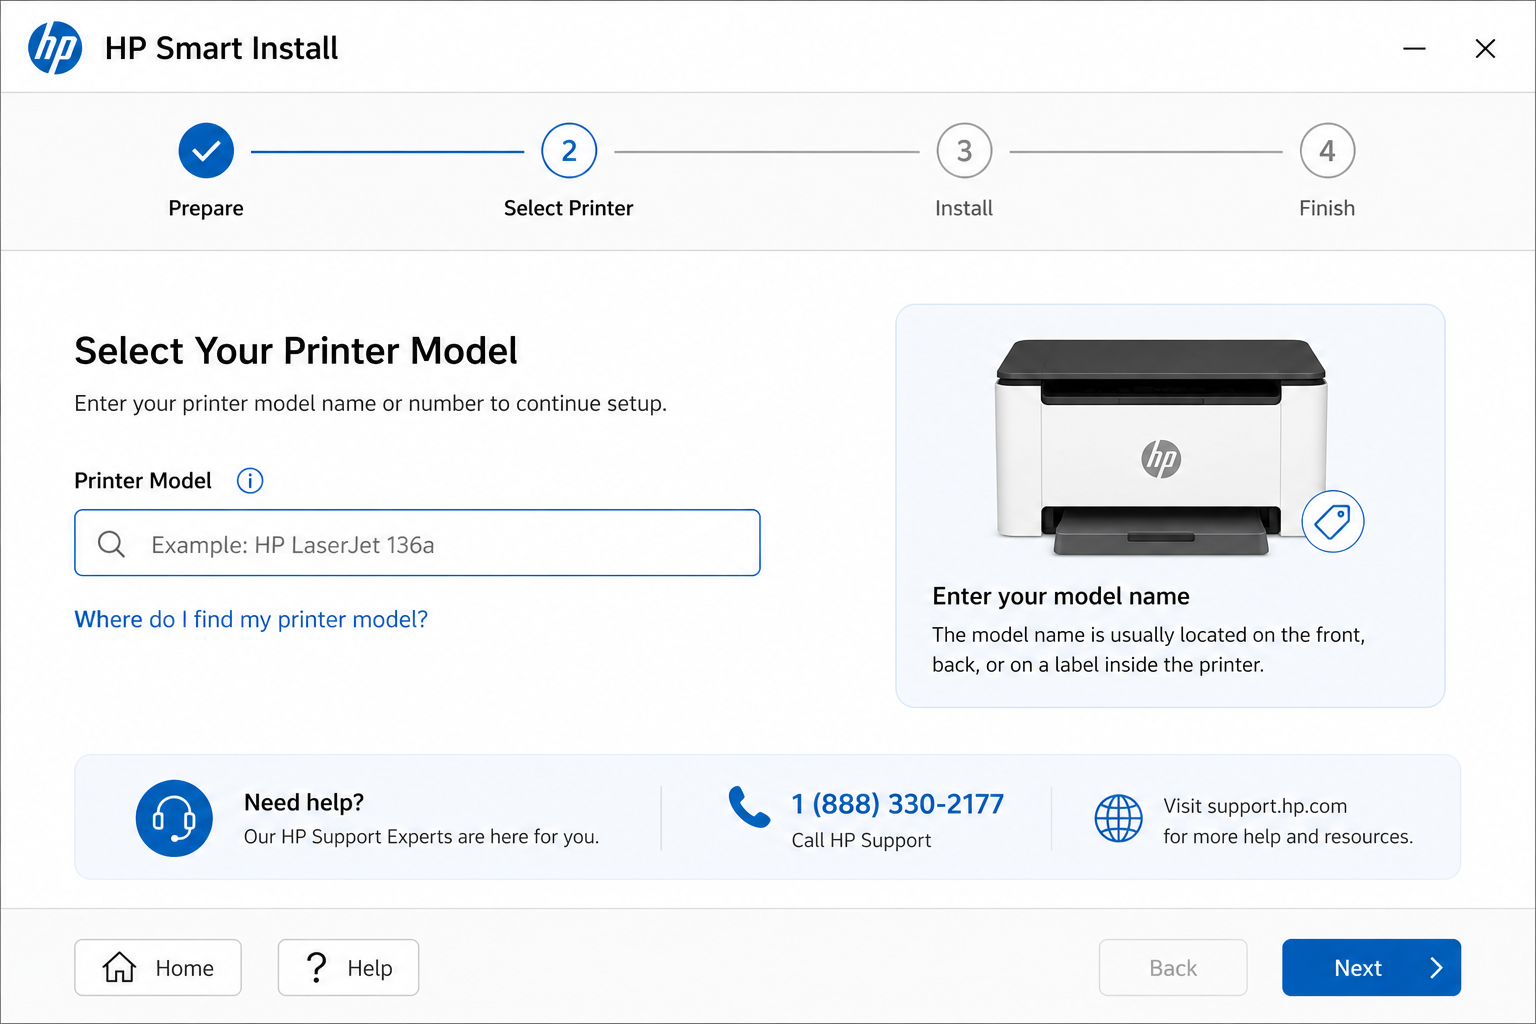Minimize the HP Smart Install window

tap(1414, 48)
